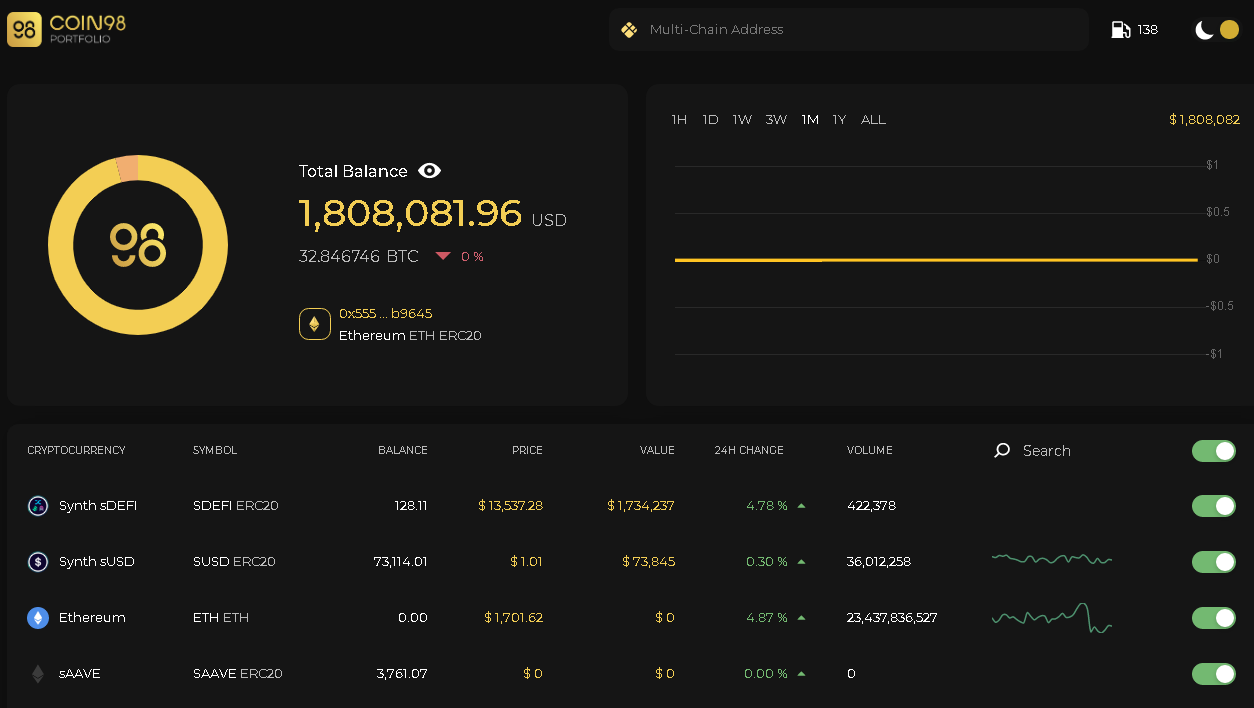
Task: Click the 32.846746 BTC balance
Action: pos(358,257)
